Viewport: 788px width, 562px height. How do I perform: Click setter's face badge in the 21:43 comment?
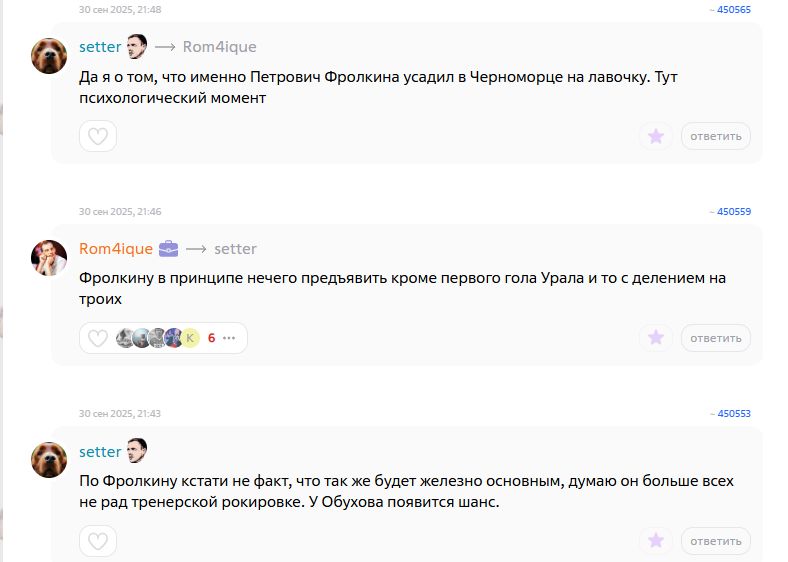click(x=137, y=451)
